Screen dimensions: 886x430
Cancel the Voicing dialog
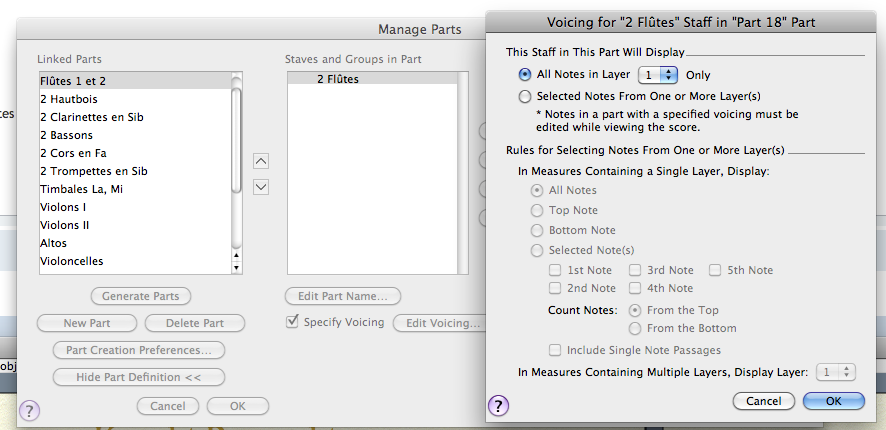coord(764,401)
